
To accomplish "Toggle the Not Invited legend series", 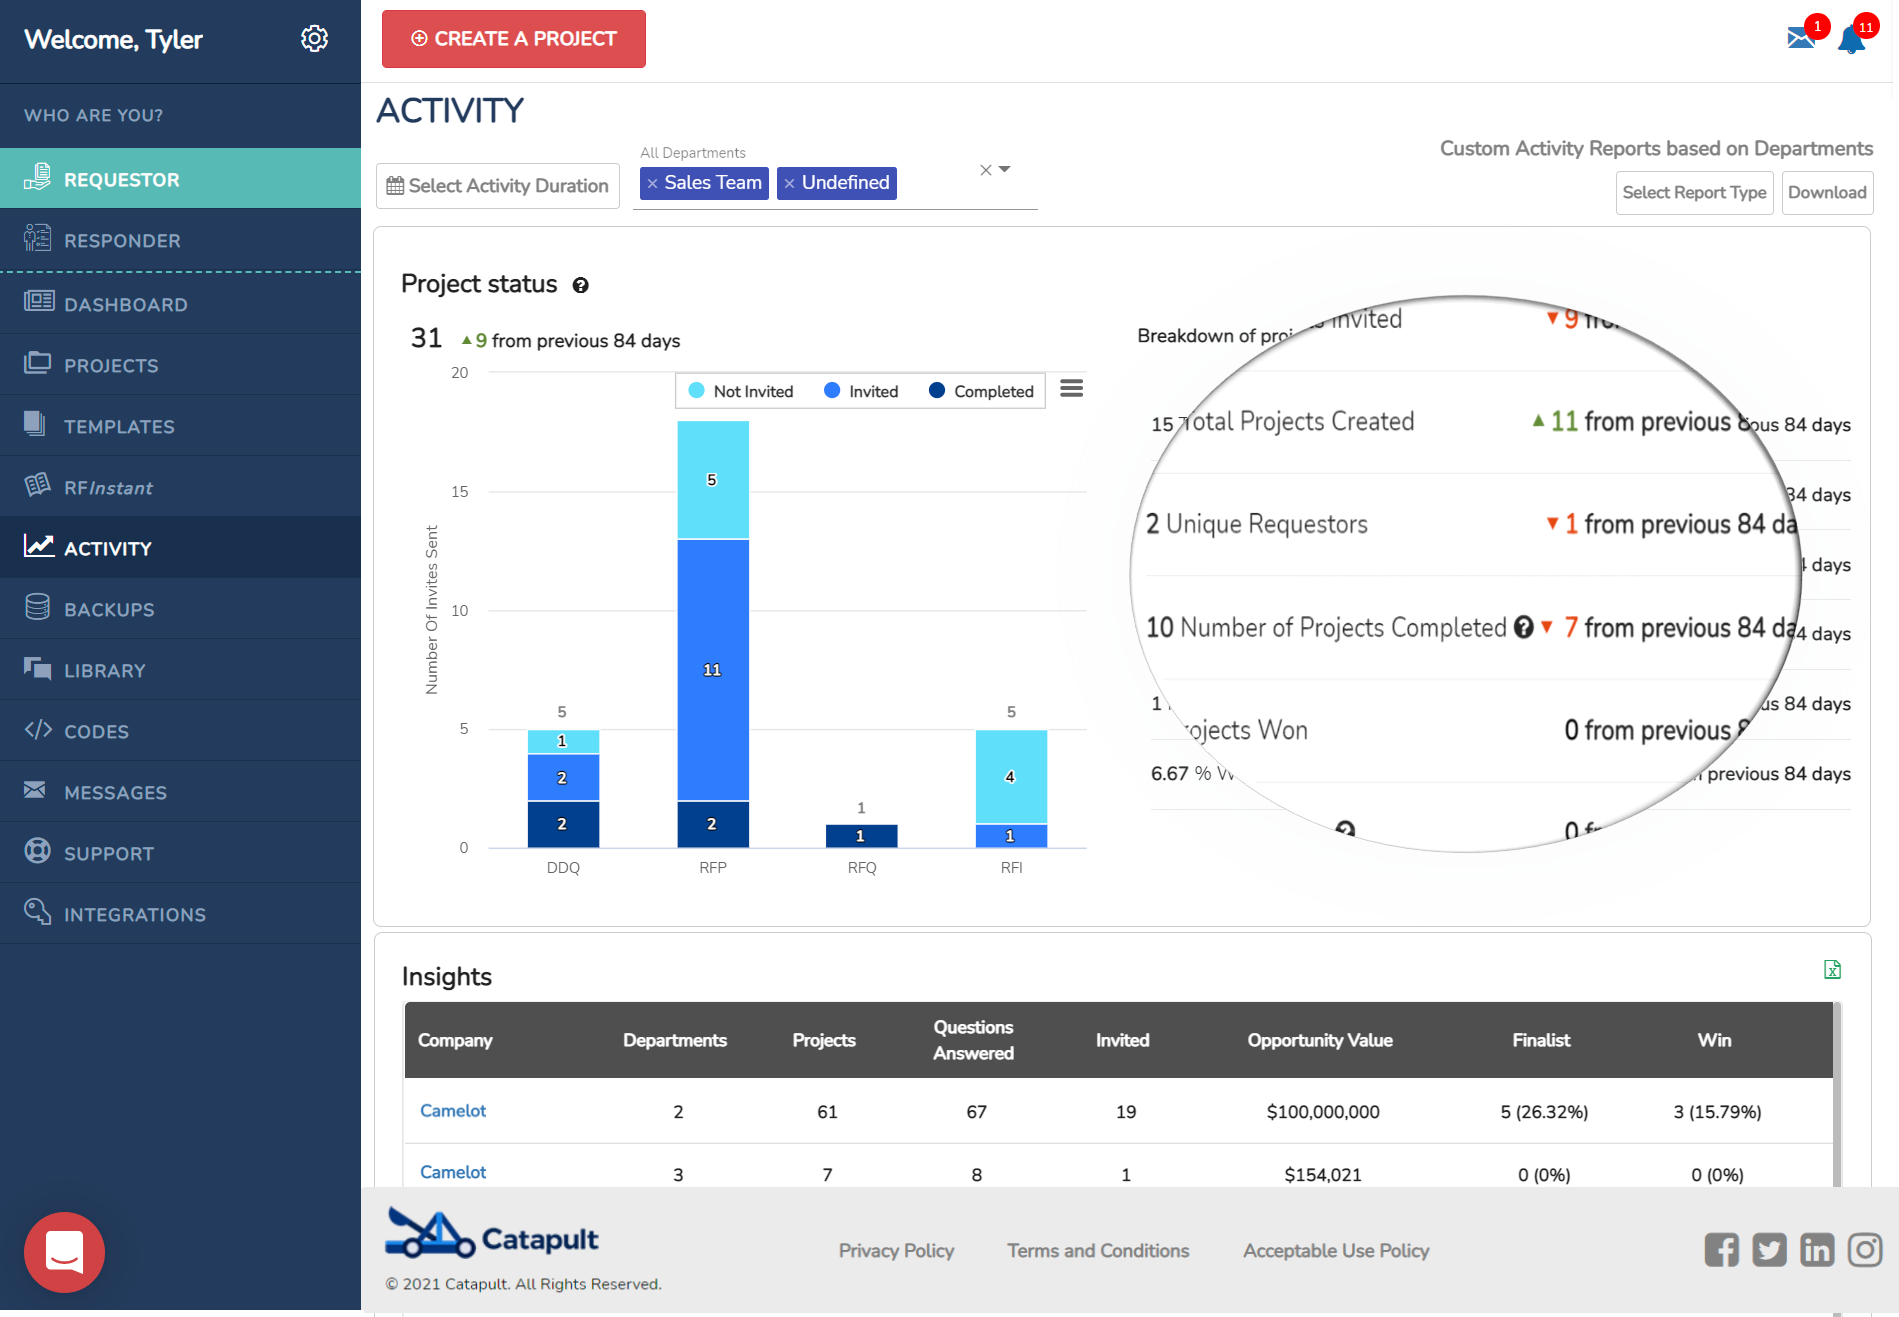I will point(751,391).
